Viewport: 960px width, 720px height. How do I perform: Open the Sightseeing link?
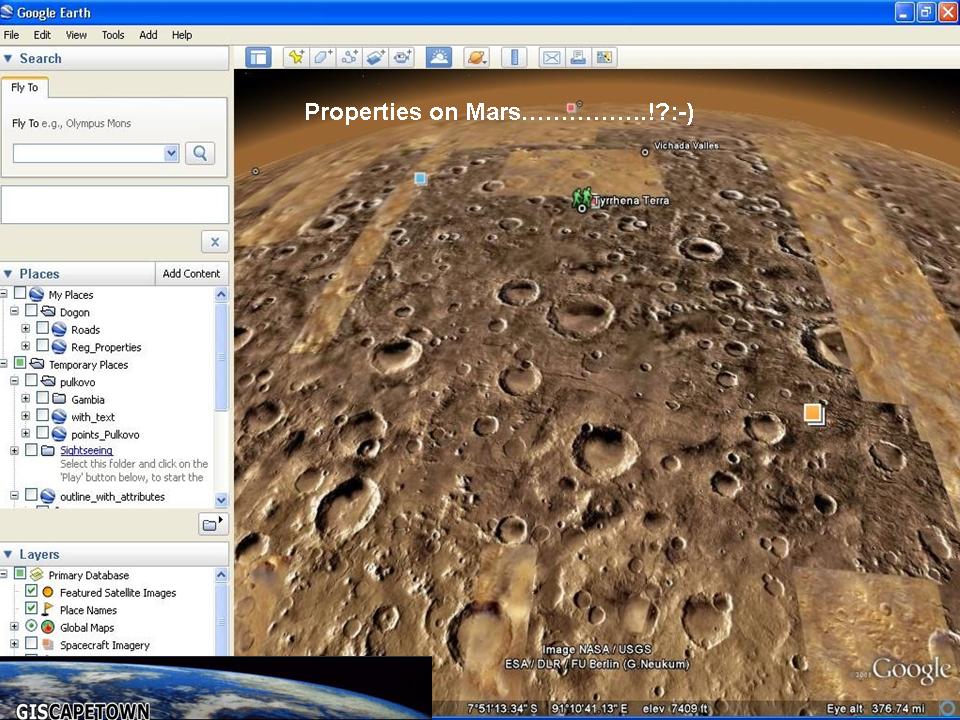click(86, 451)
